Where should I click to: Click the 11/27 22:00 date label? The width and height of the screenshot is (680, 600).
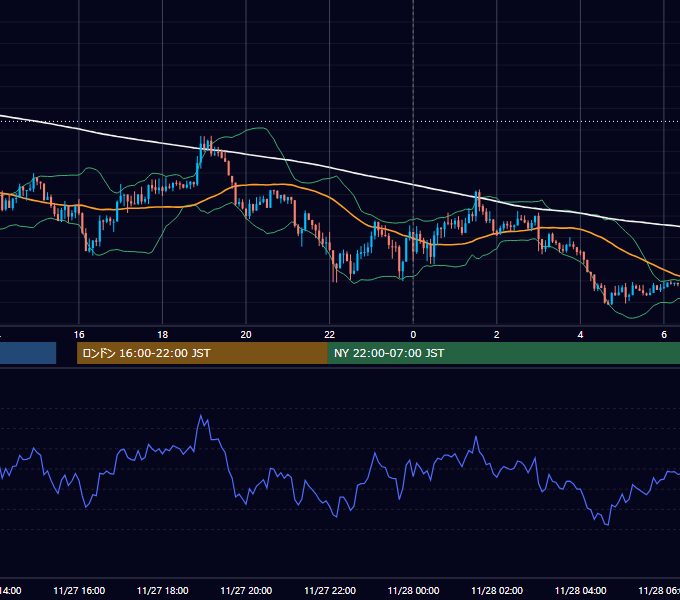click(330, 590)
